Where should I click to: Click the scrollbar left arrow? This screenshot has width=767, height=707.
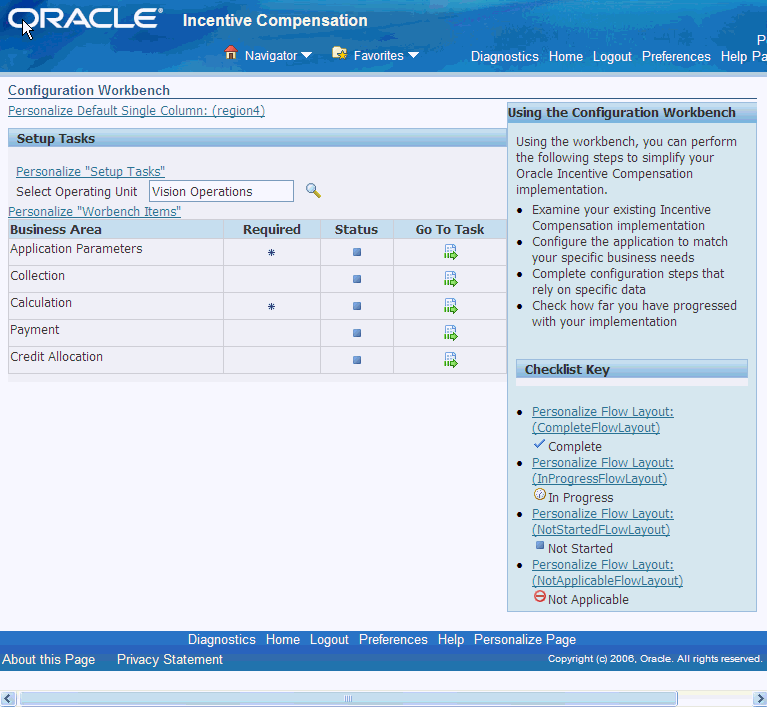click(x=7, y=698)
